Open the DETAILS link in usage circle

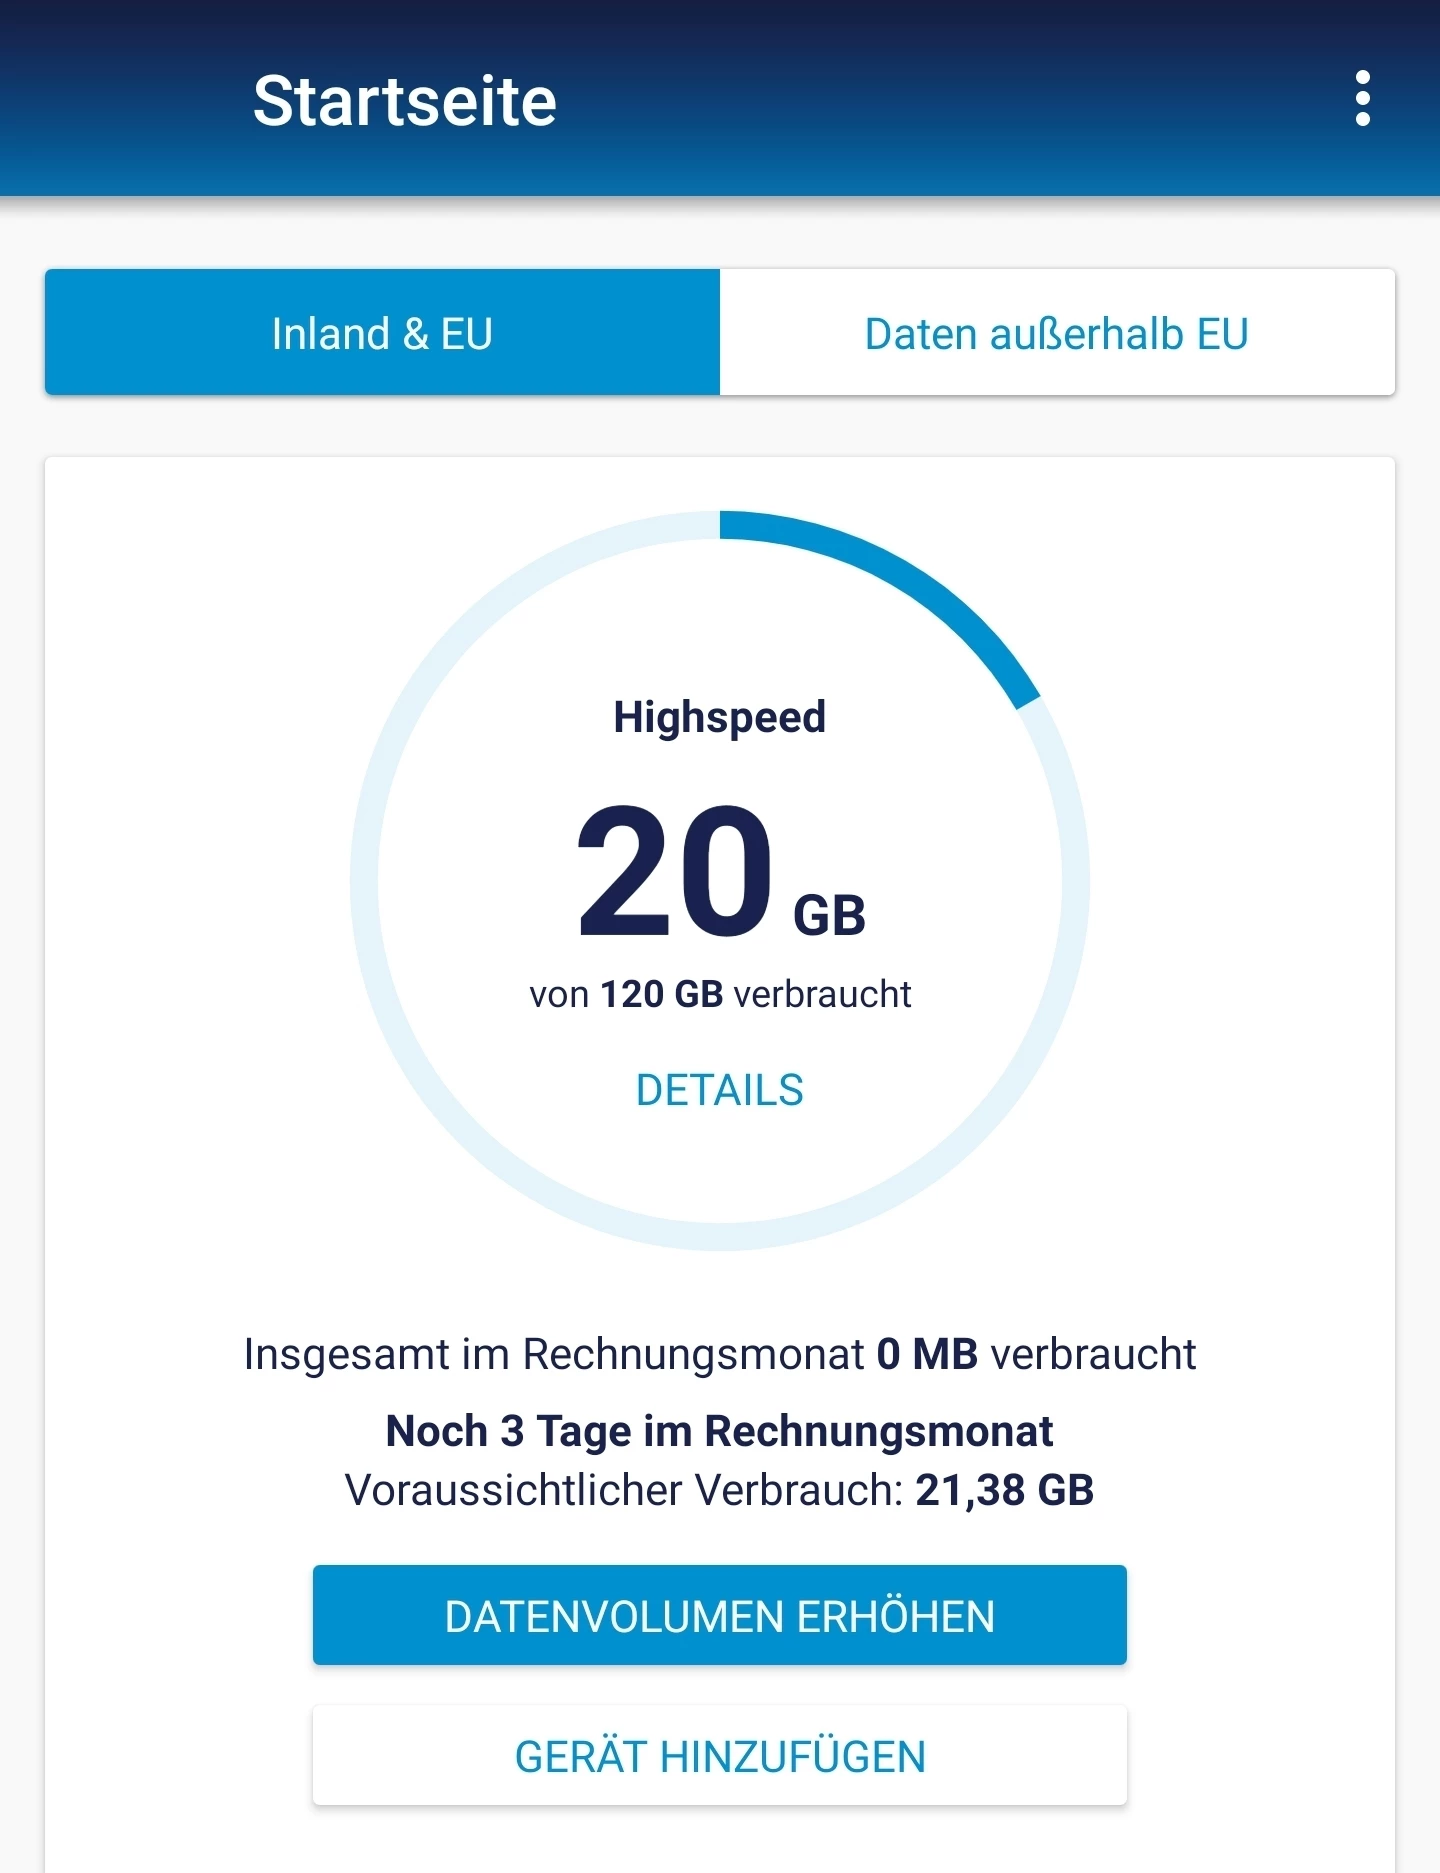point(720,1090)
